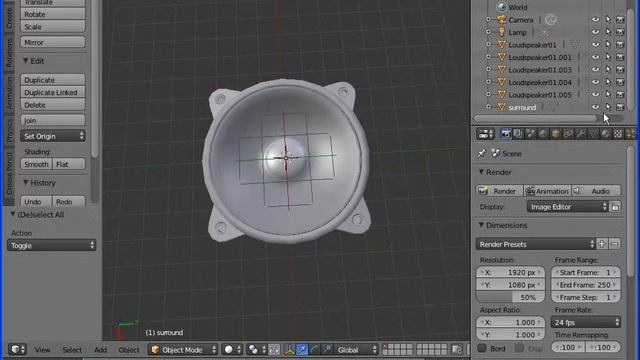The height and width of the screenshot is (360, 640).
Task: Hide Loudspeaker01.001 using its eye icon
Action: (x=596, y=57)
